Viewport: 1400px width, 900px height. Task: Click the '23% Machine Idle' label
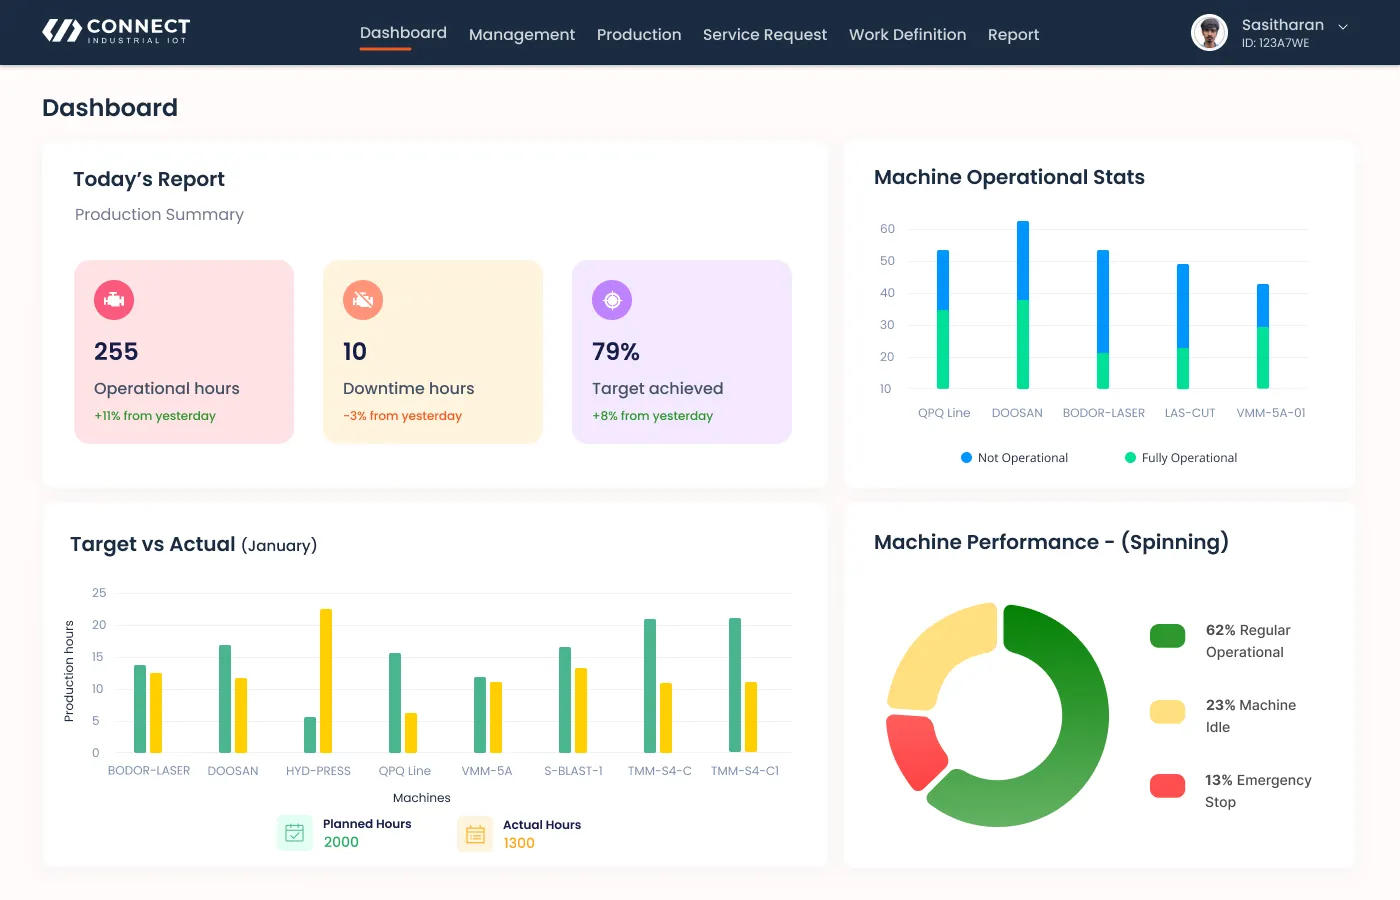tap(1251, 716)
